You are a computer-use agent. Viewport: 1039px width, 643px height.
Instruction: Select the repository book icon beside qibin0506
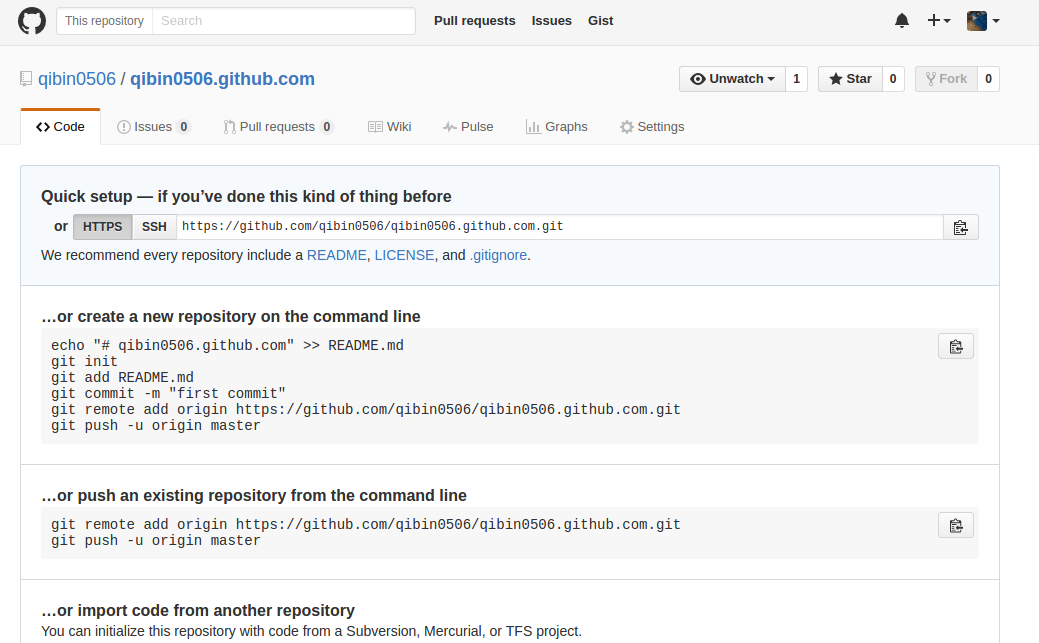26,79
